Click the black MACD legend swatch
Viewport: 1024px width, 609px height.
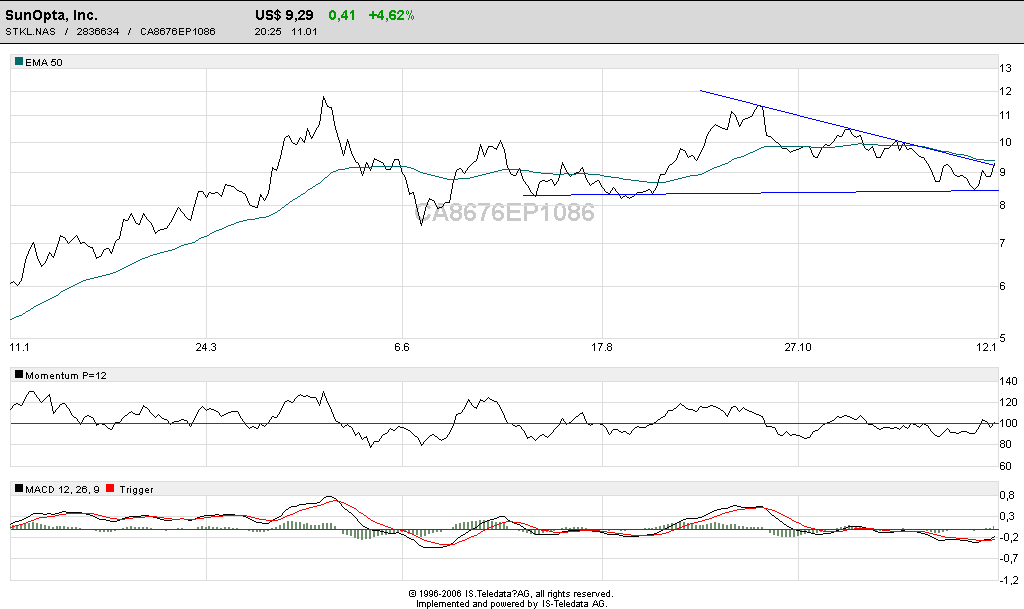tap(19, 488)
